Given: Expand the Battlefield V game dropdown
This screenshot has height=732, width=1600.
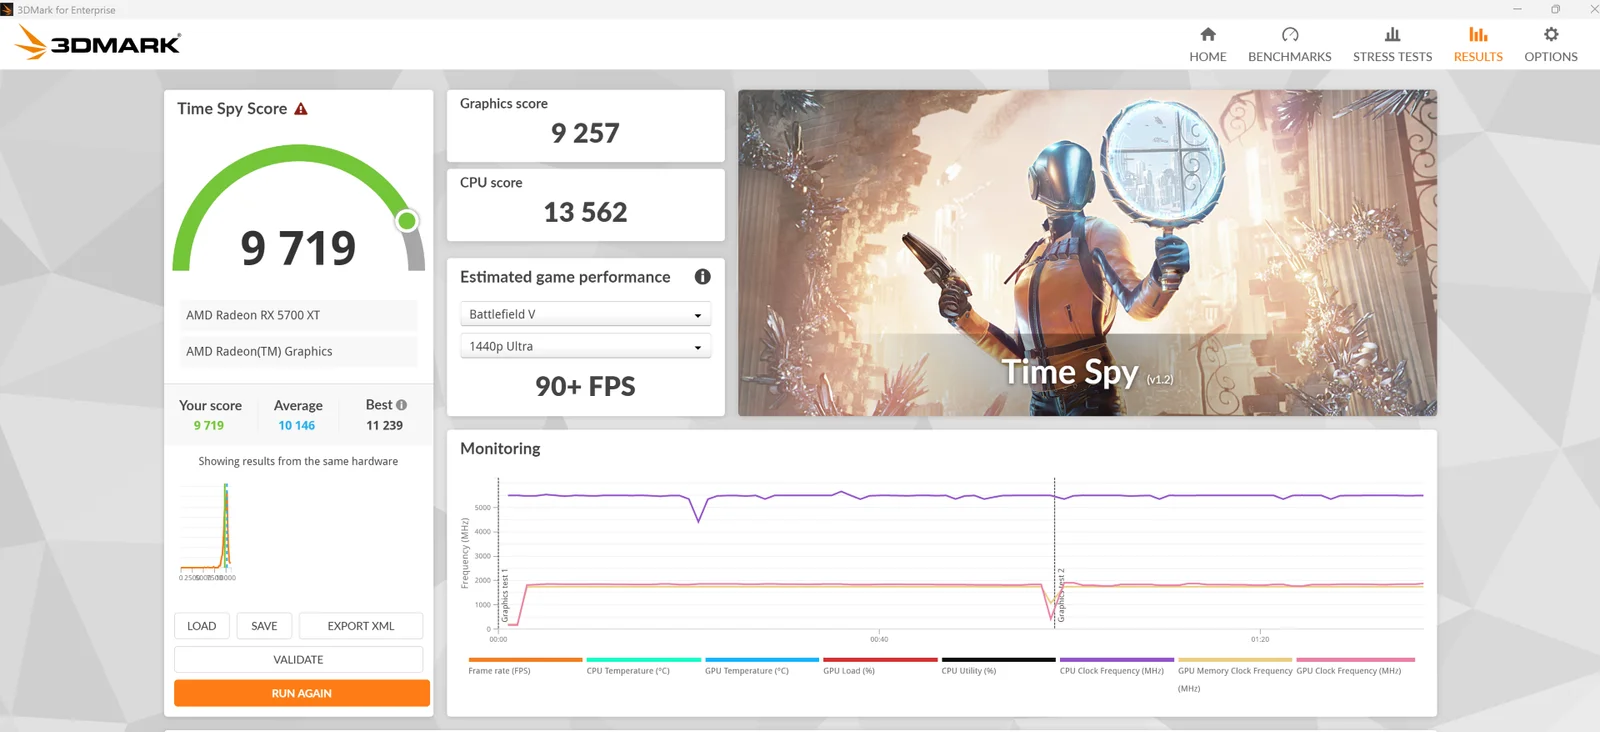Looking at the screenshot, I should coord(585,314).
